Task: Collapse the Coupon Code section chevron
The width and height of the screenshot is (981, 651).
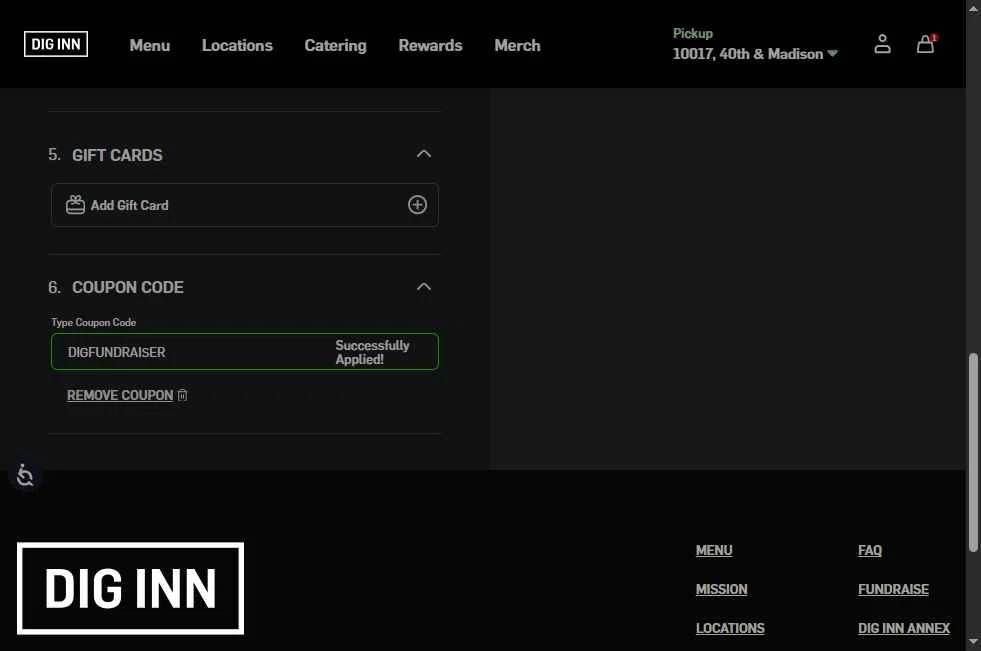Action: coord(424,286)
